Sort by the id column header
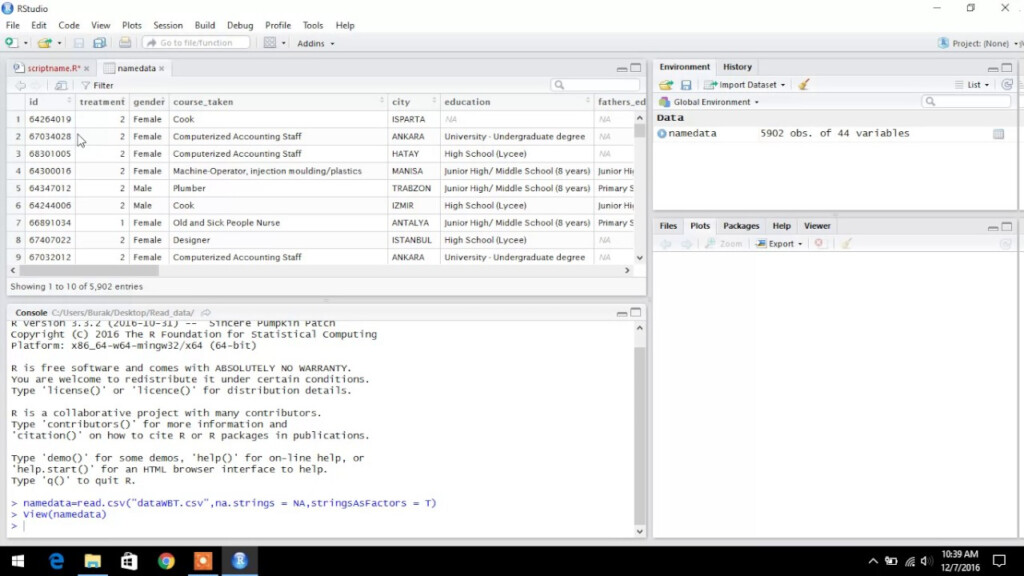 (50, 102)
